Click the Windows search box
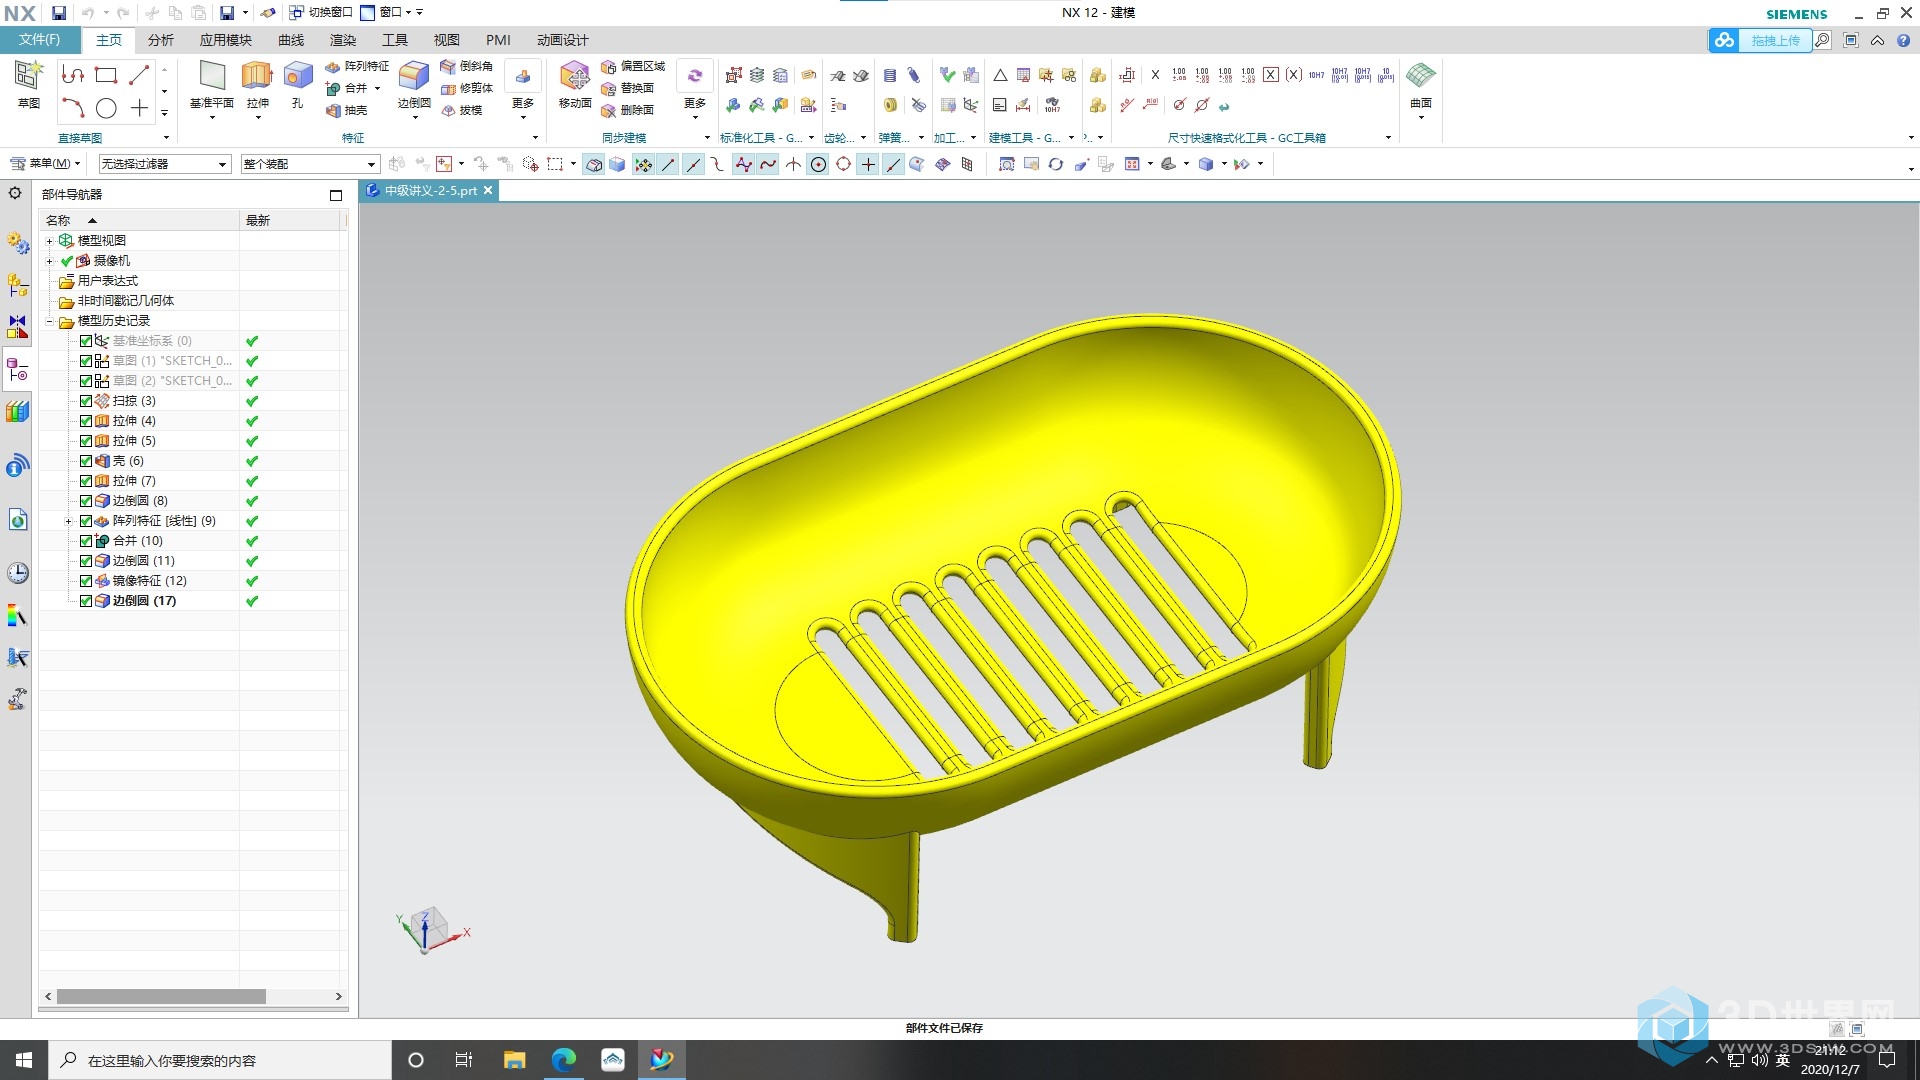Screen dimensions: 1920x1080 [220, 1060]
